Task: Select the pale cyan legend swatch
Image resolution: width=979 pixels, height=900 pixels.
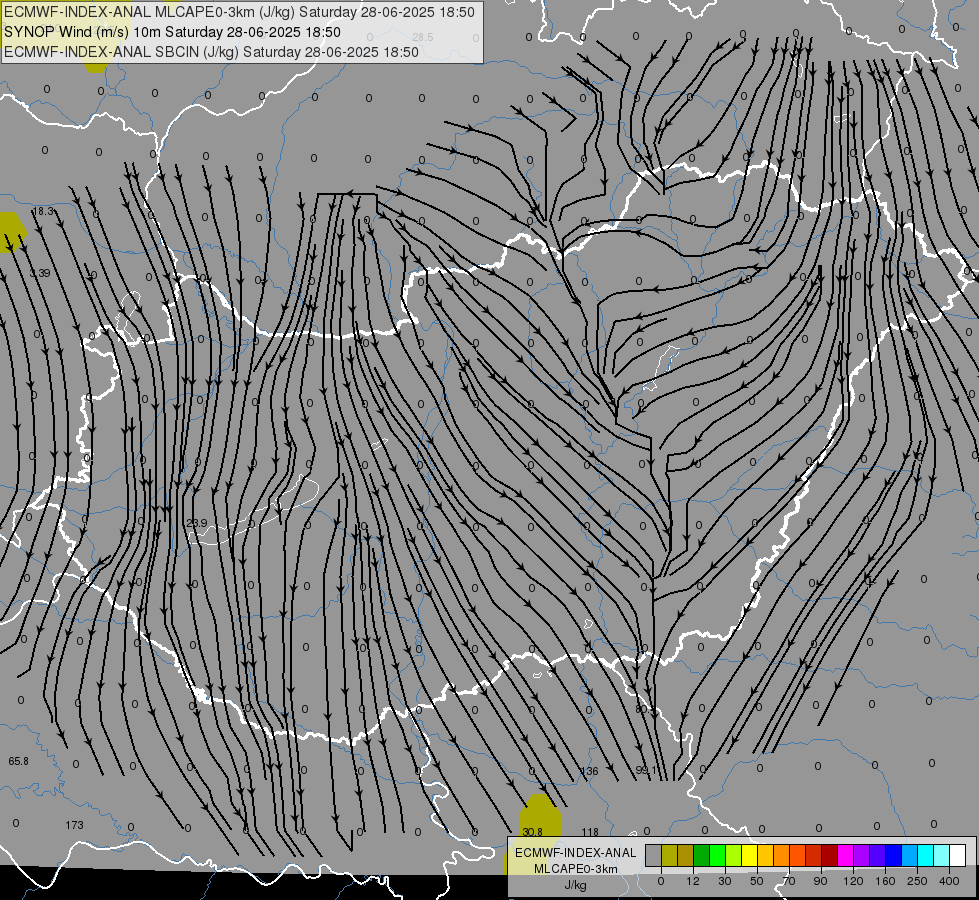Action: (942, 855)
